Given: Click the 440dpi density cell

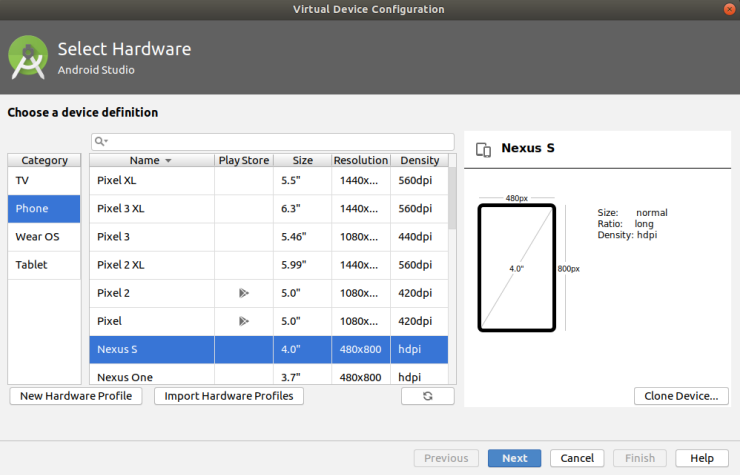Looking at the screenshot, I should [x=420, y=237].
